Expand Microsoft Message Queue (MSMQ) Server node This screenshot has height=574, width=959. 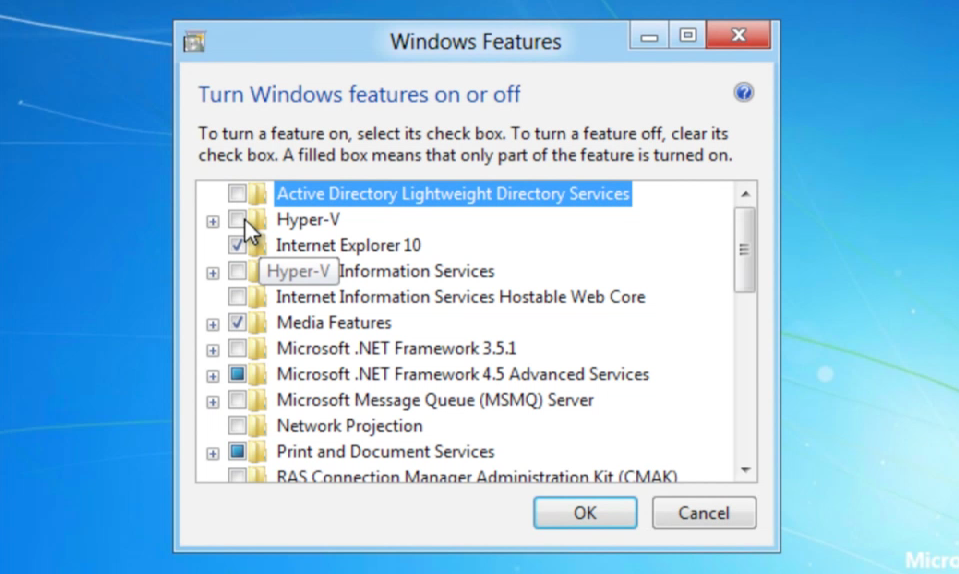click(x=212, y=402)
